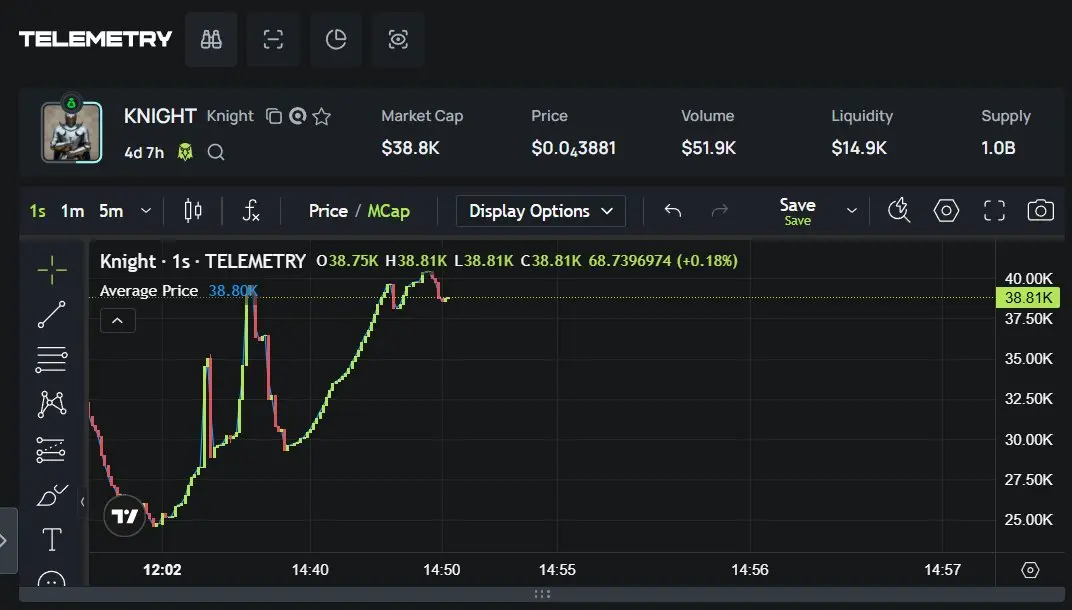The height and width of the screenshot is (610, 1072).
Task: Click the Liquidity $14.9K value
Action: 859,148
